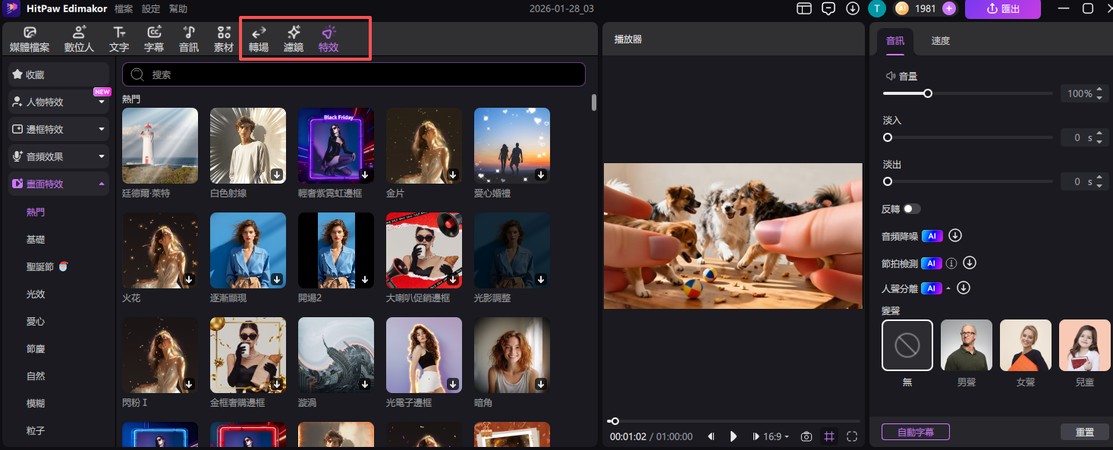Select the 粒子 subcategory
The height and width of the screenshot is (450, 1113).
pos(35,430)
